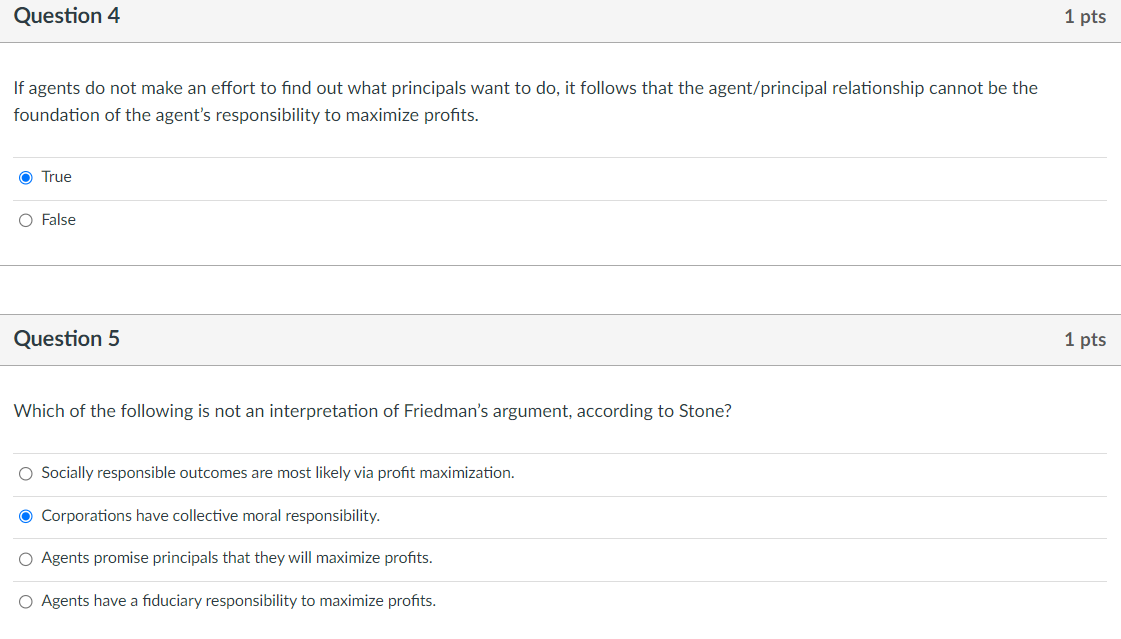The width and height of the screenshot is (1121, 639).
Task: Select 'Corporations have collective moral responsibility'
Action: point(25,515)
